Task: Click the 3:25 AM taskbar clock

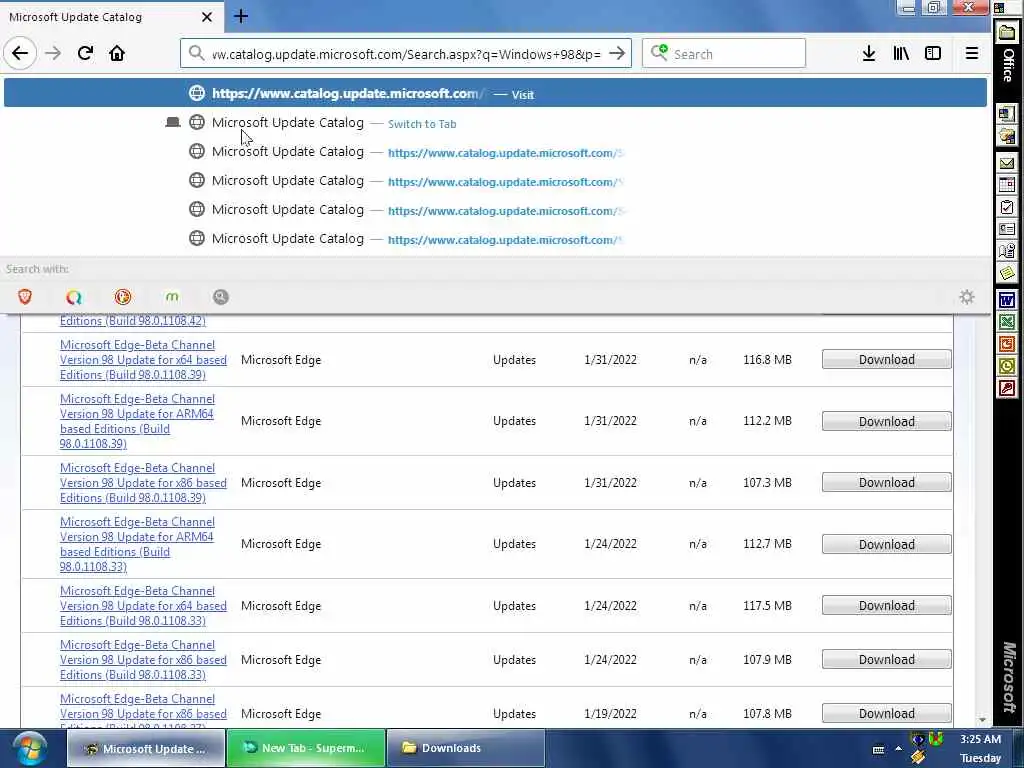Action: coord(980,739)
